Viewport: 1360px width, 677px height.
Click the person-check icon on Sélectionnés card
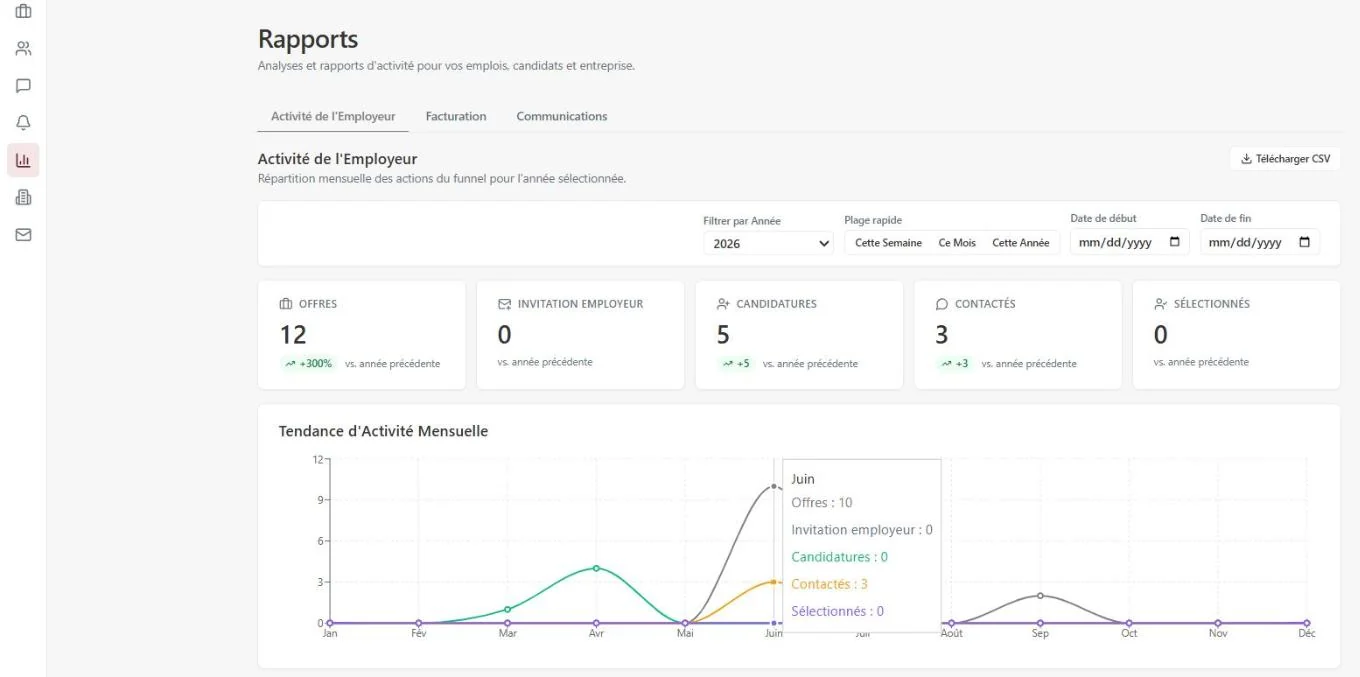[1160, 304]
